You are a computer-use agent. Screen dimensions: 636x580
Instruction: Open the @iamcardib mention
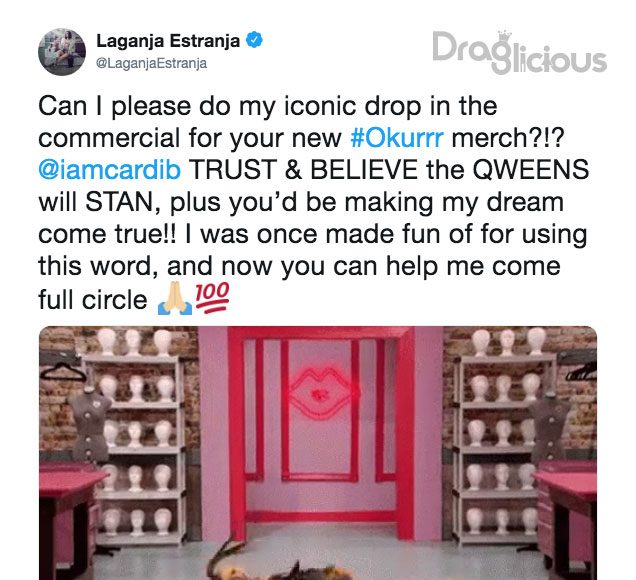pyautogui.click(x=110, y=170)
